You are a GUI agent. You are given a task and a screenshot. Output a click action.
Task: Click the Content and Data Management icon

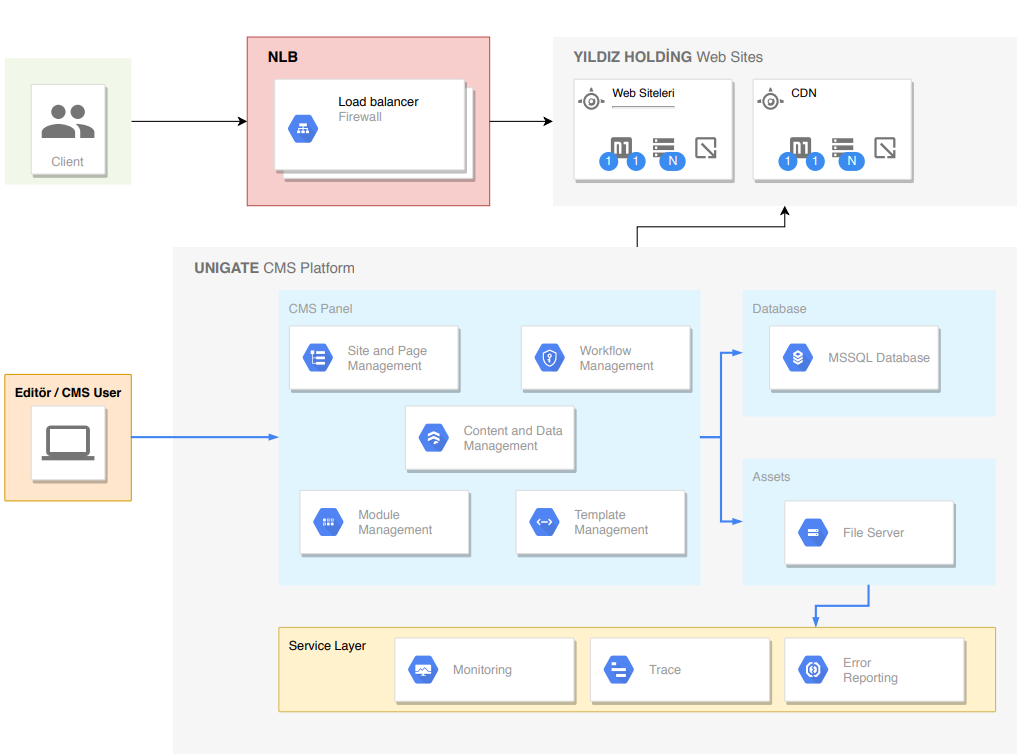click(x=434, y=438)
